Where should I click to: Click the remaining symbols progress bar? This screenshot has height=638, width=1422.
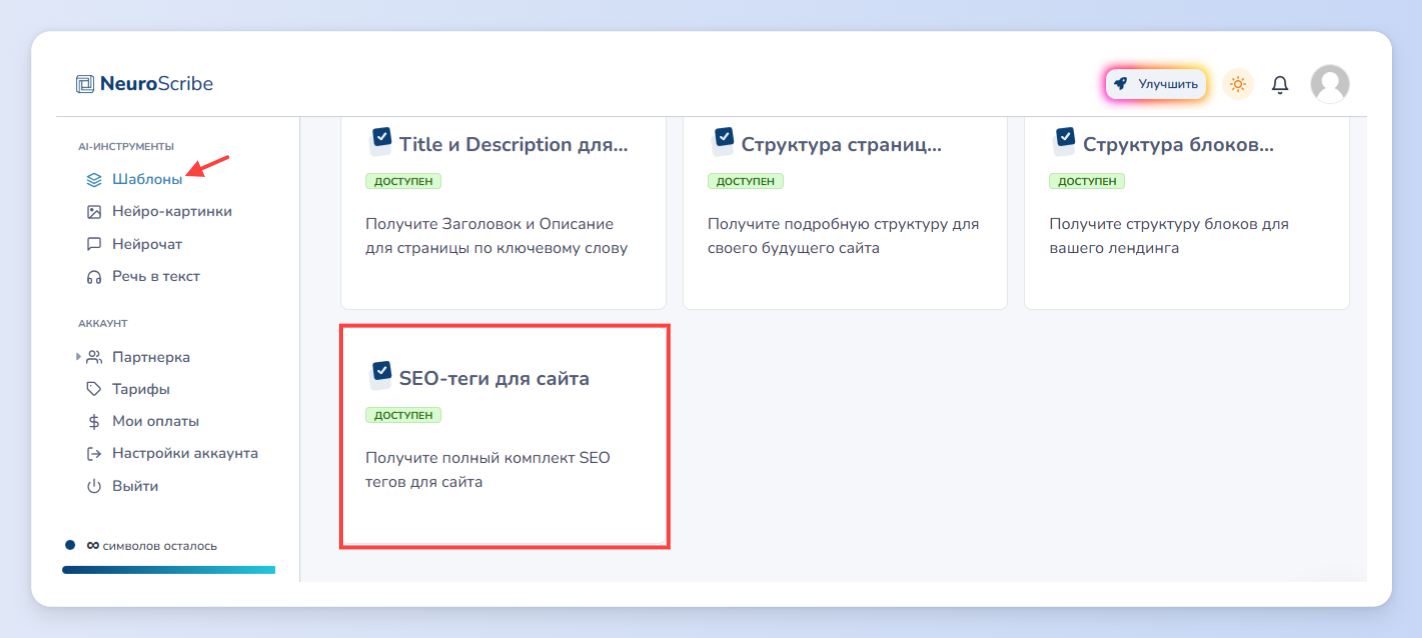pyautogui.click(x=168, y=570)
